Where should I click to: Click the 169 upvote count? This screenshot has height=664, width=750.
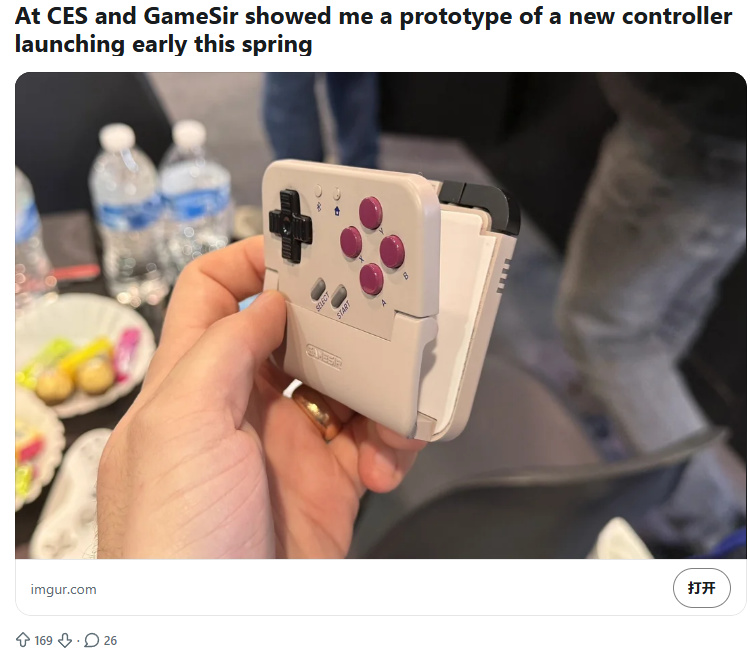[44, 640]
